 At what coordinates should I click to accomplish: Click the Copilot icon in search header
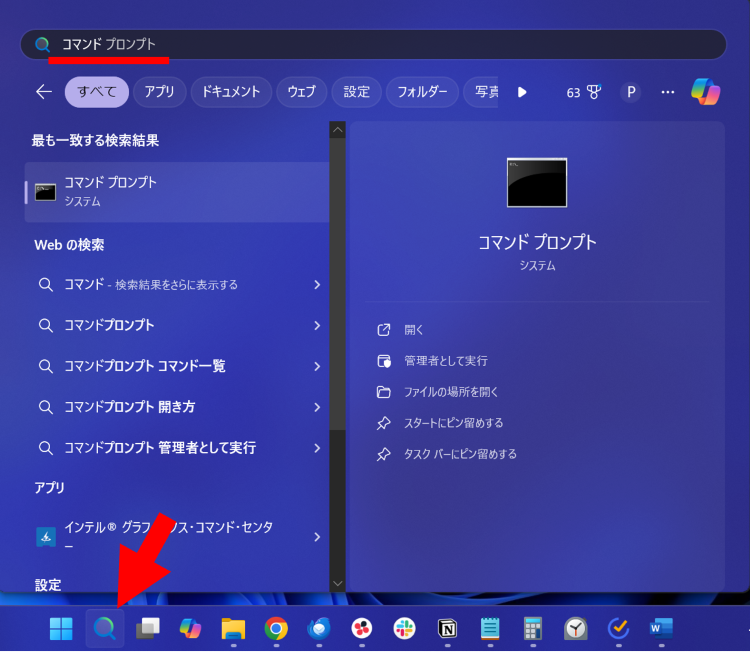pyautogui.click(x=706, y=91)
